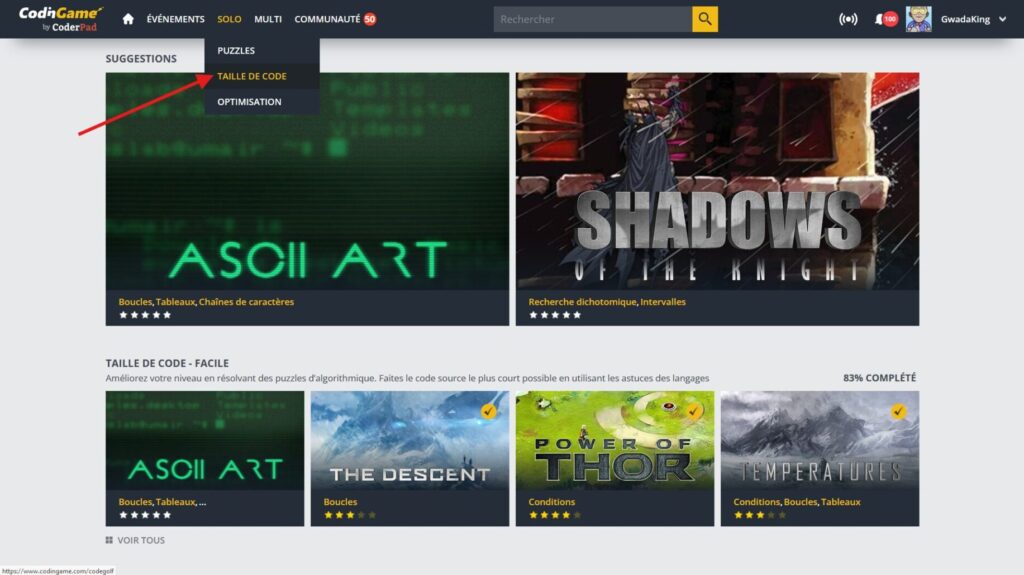The height and width of the screenshot is (575, 1024).
Task: Open notifications bell with 100 badge
Action: pyautogui.click(x=886, y=19)
